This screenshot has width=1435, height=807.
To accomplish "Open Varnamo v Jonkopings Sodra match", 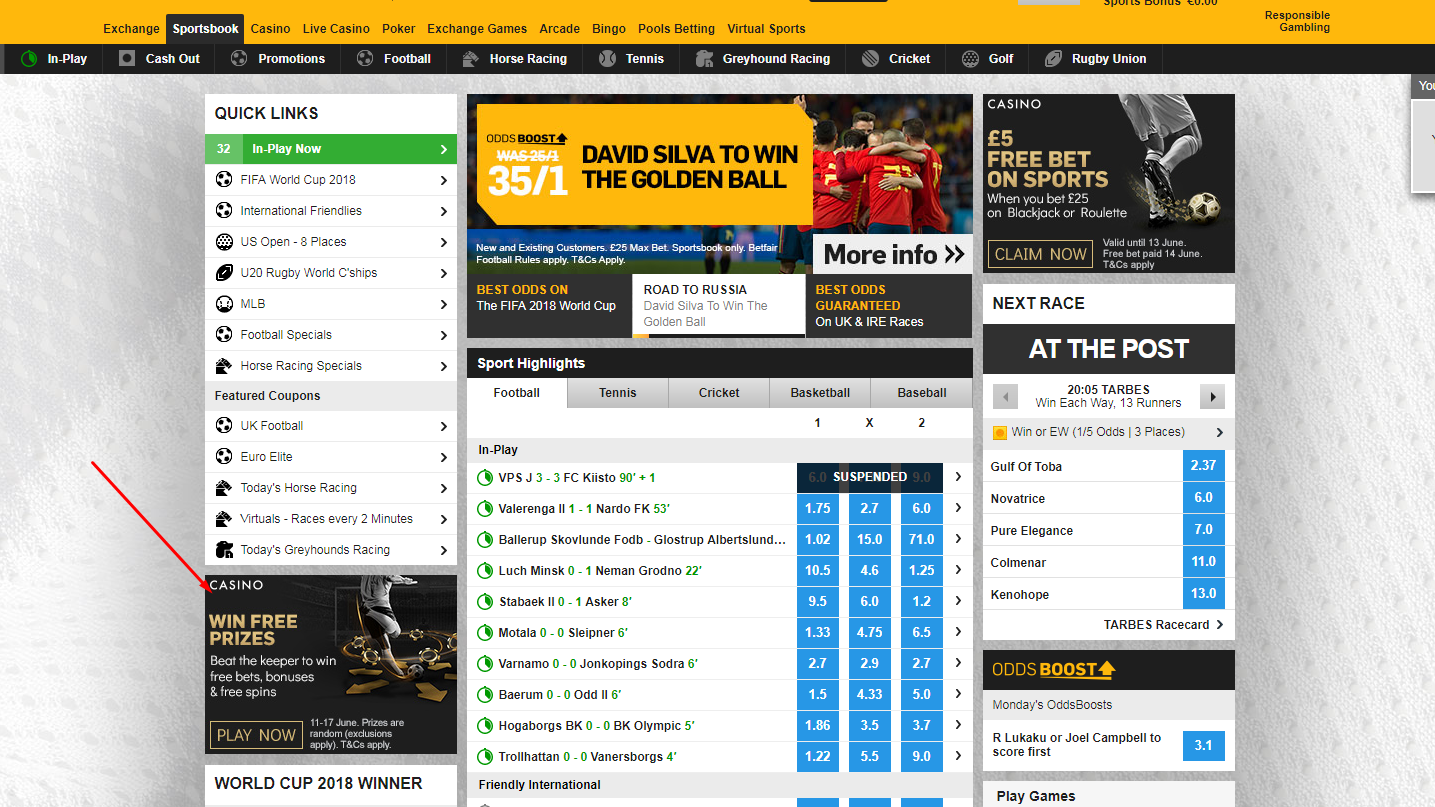I will tap(598, 664).
